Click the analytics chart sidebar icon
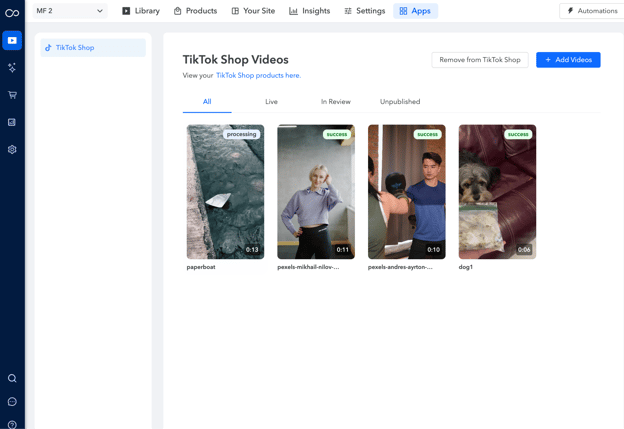624x429 pixels. coord(12,122)
